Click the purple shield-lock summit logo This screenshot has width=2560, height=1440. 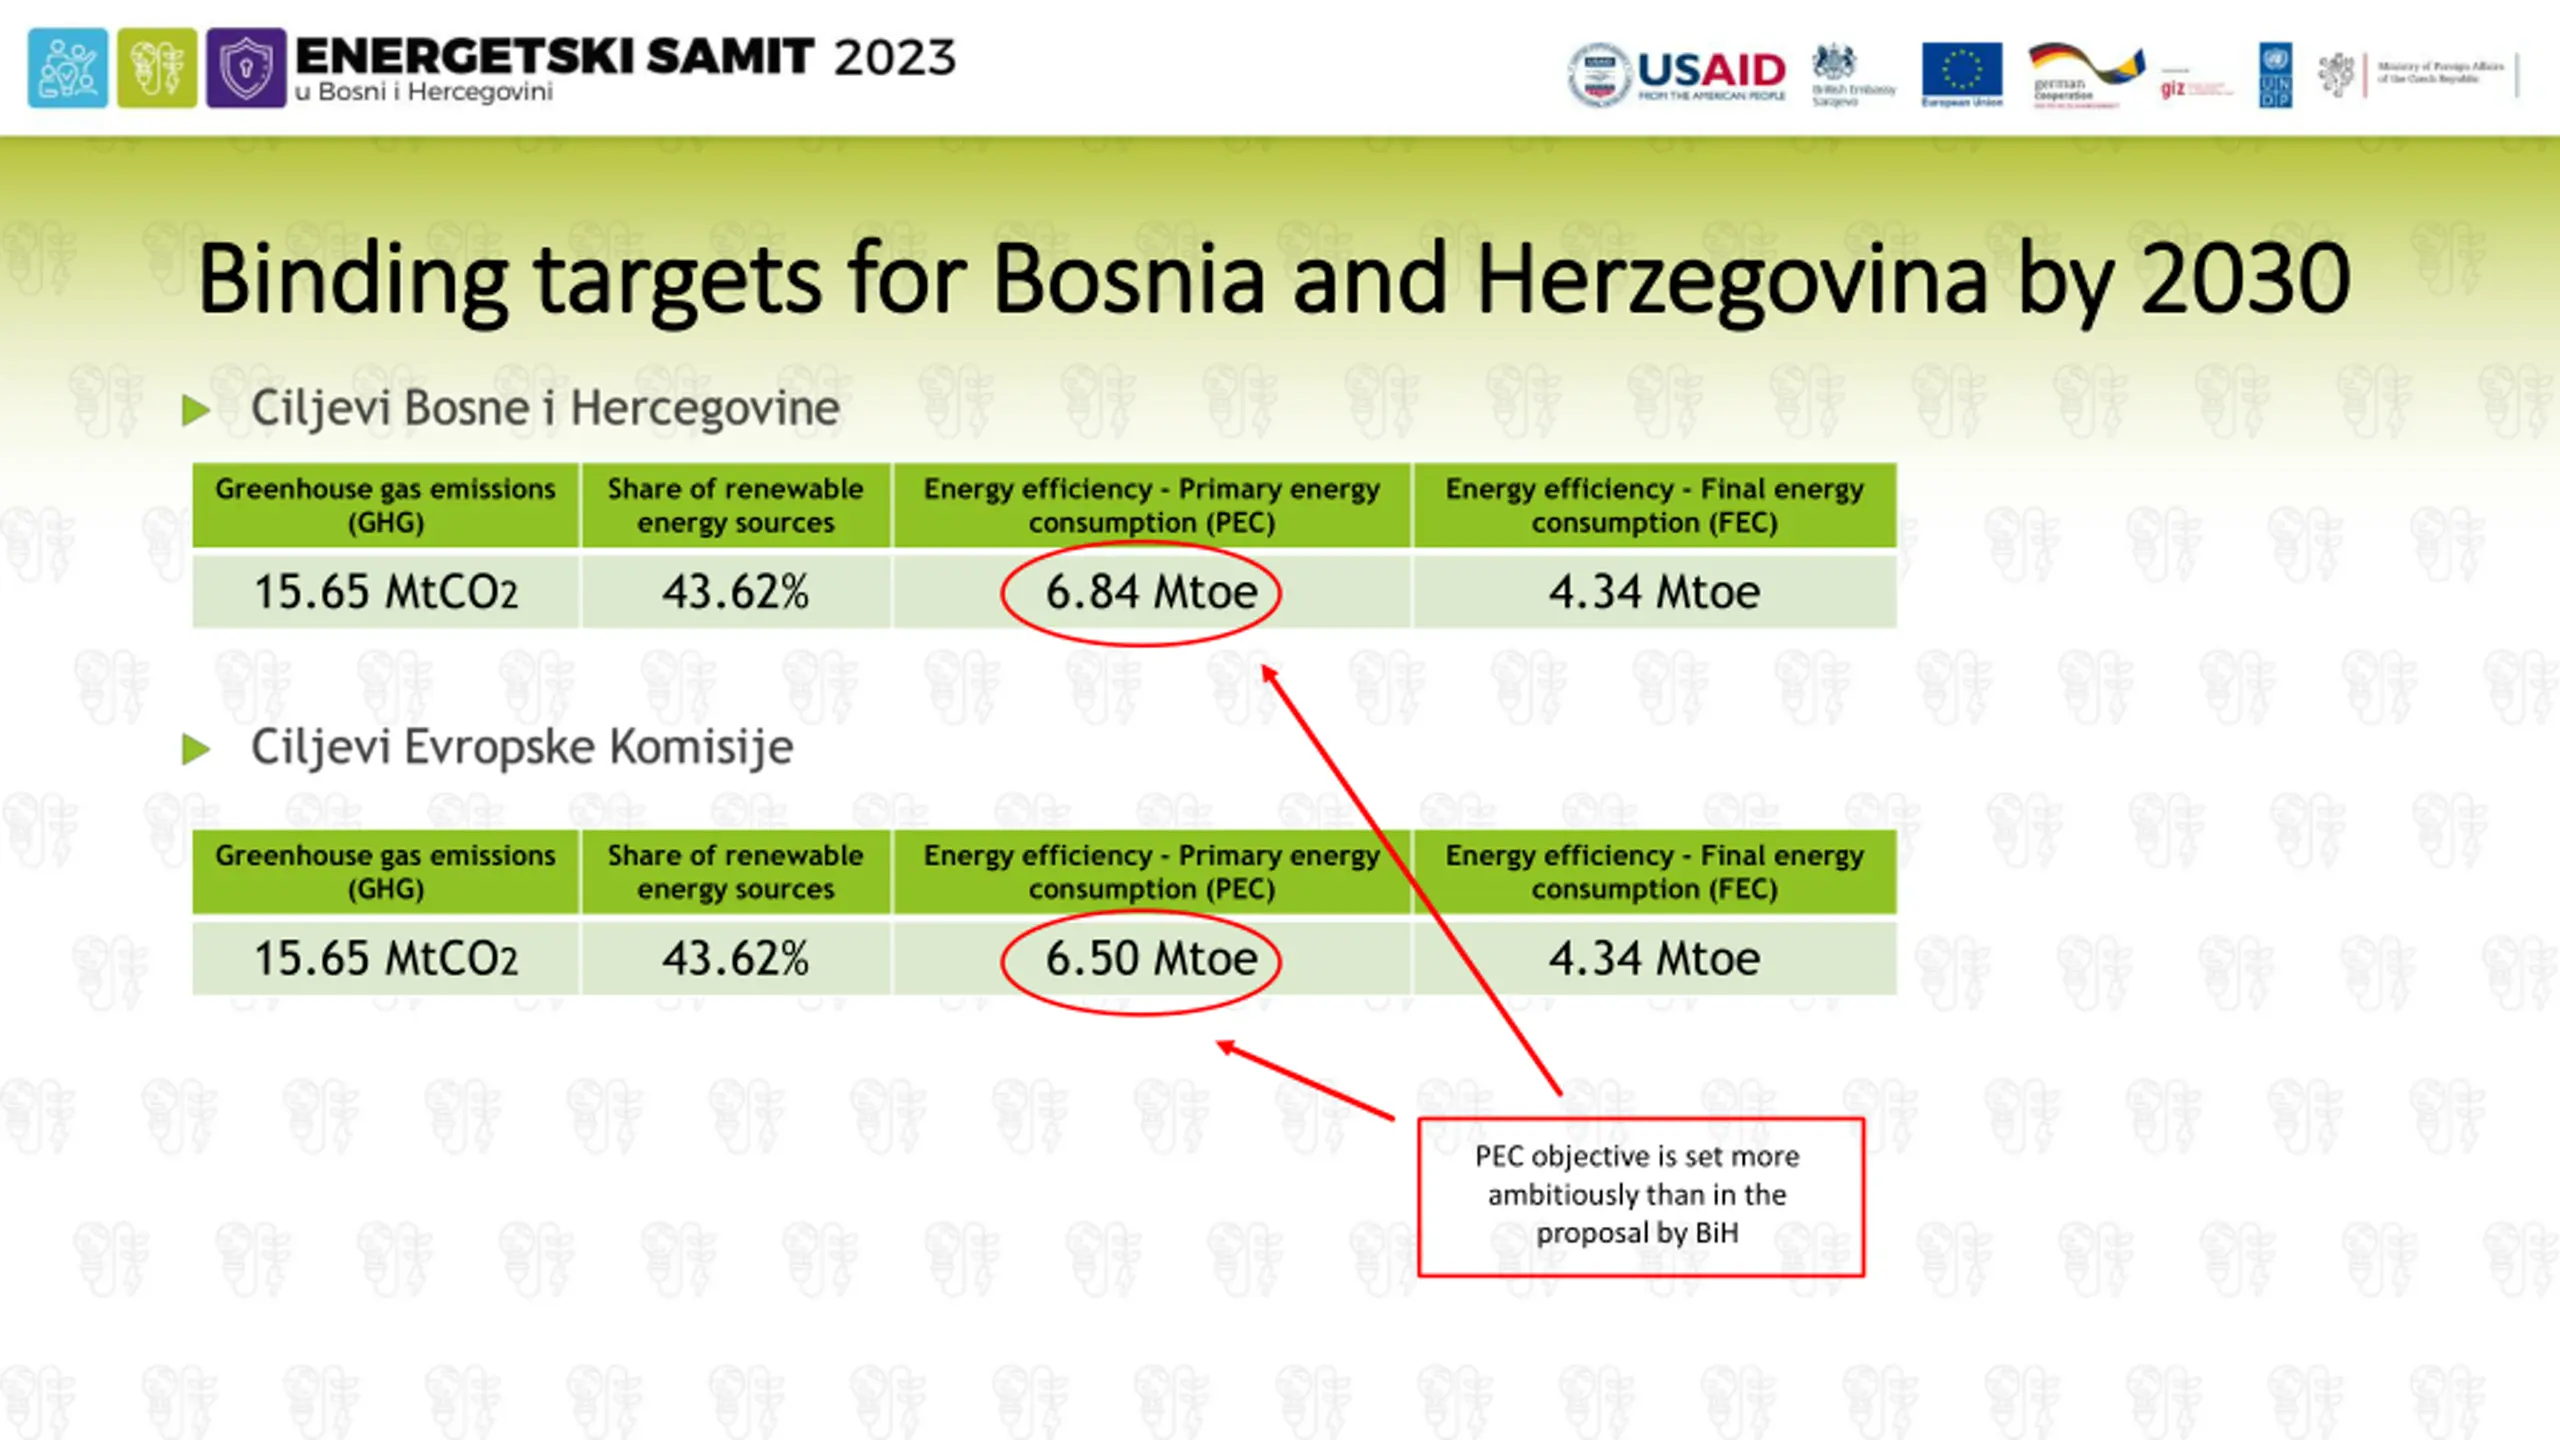pyautogui.click(x=246, y=68)
